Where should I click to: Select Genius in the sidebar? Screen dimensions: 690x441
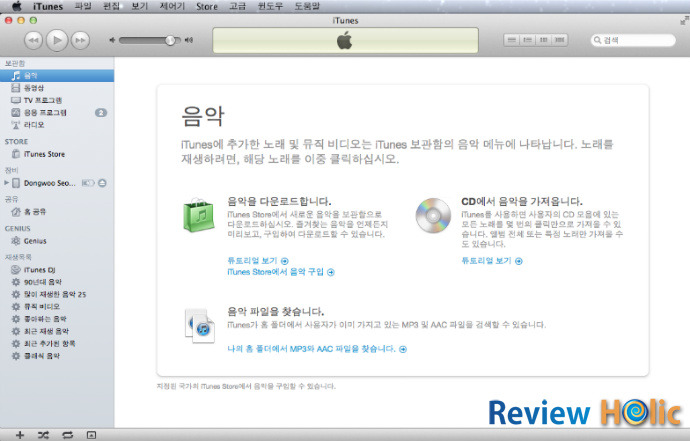(x=57, y=241)
